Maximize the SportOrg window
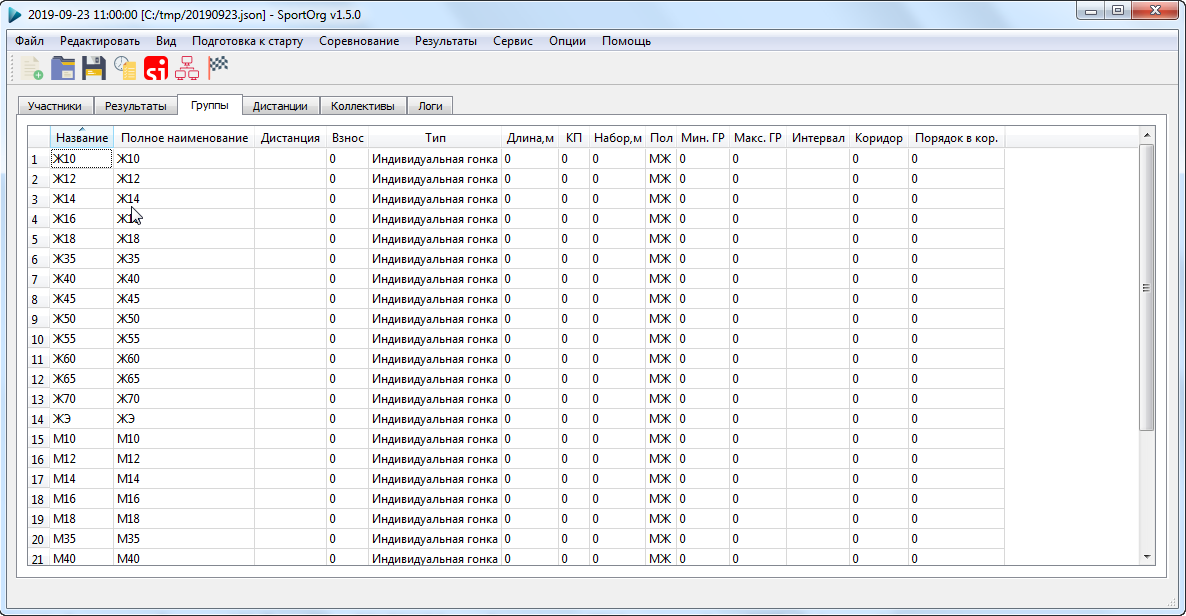Screen dimensions: 1186x616 coord(1118,11)
